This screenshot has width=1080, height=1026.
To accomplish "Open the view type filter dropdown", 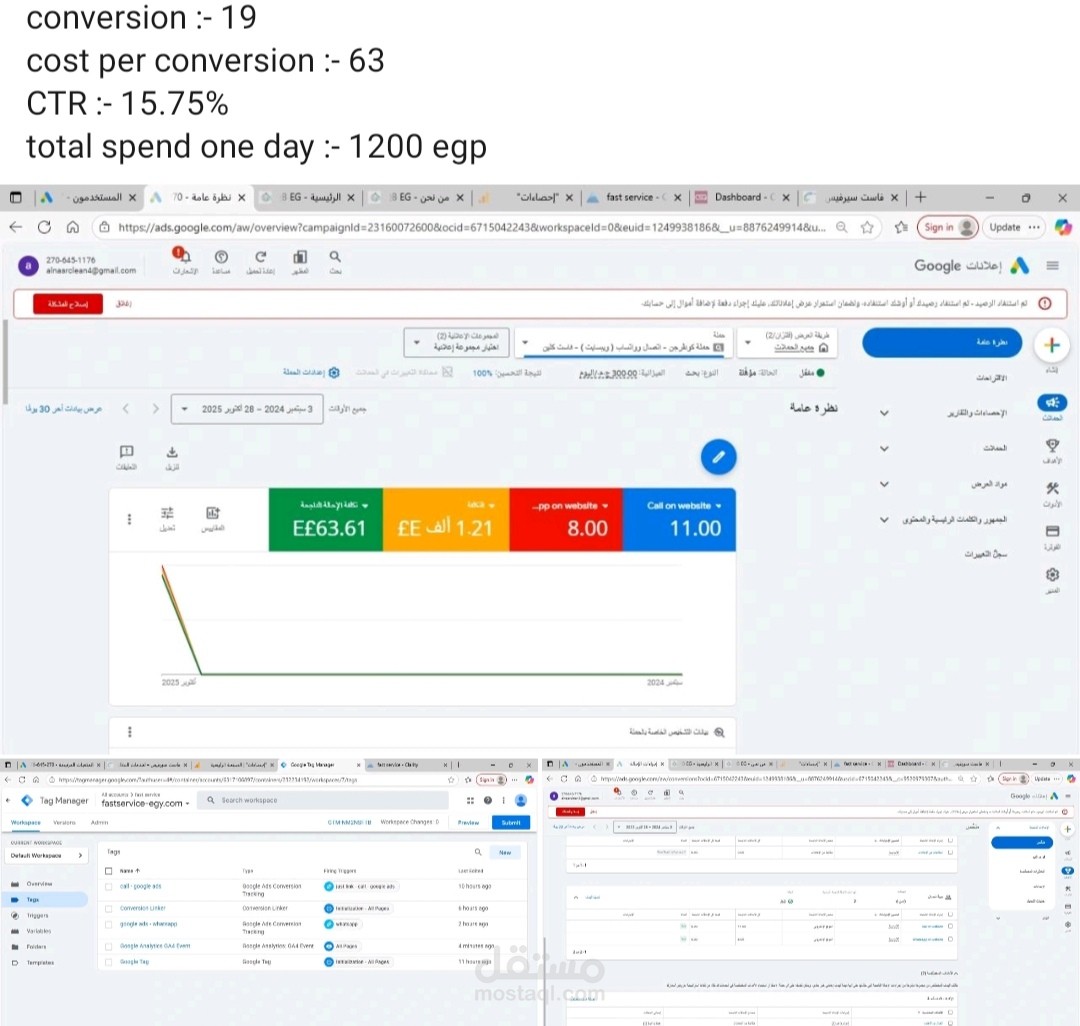I will (x=787, y=342).
